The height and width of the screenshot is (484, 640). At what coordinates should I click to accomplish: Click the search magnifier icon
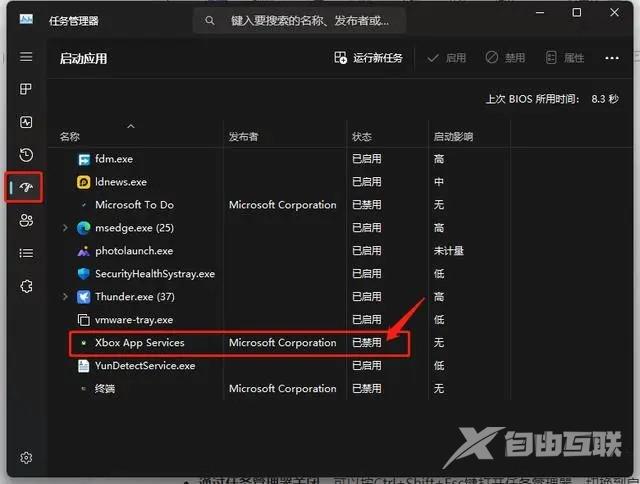(209, 20)
